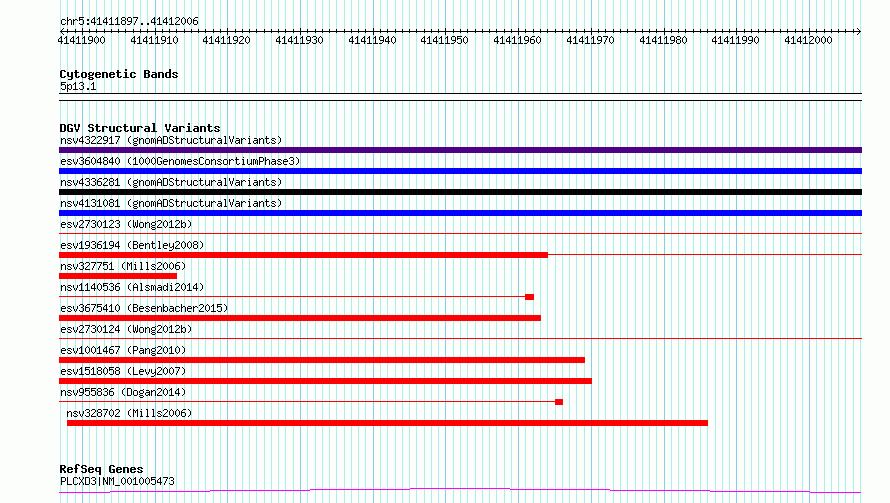Open esv2730123 (Wong2012b) variant label
The height and width of the screenshot is (503, 890).
tap(126, 224)
